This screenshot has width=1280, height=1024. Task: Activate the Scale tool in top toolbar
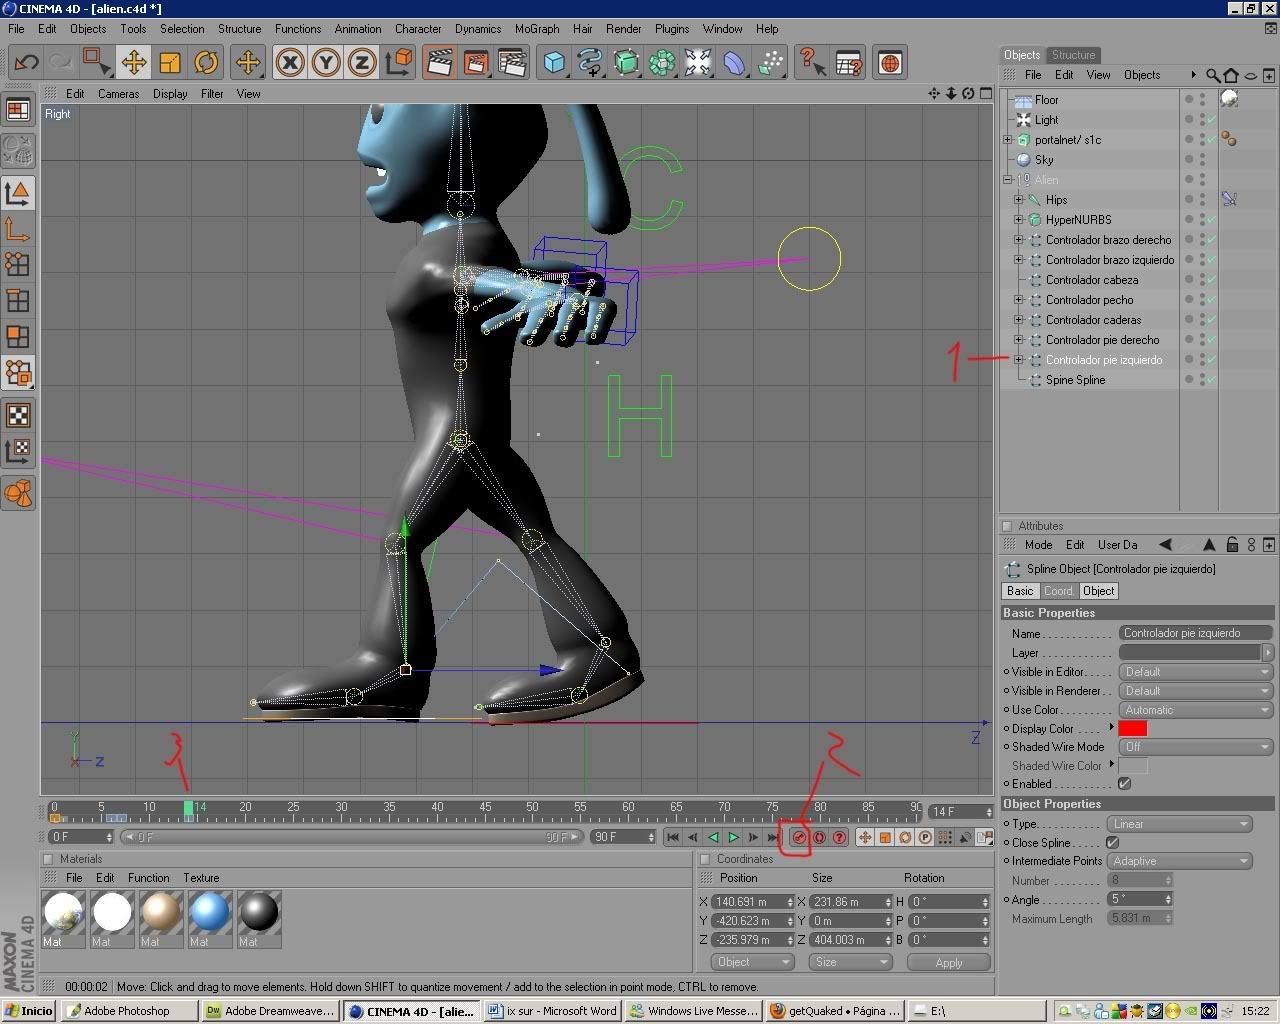(x=170, y=63)
